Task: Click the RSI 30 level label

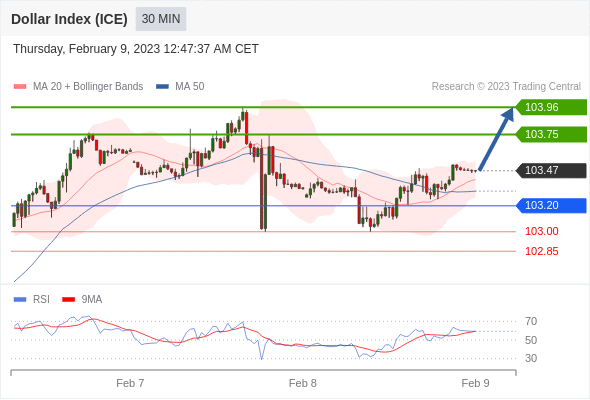Action: tap(531, 358)
